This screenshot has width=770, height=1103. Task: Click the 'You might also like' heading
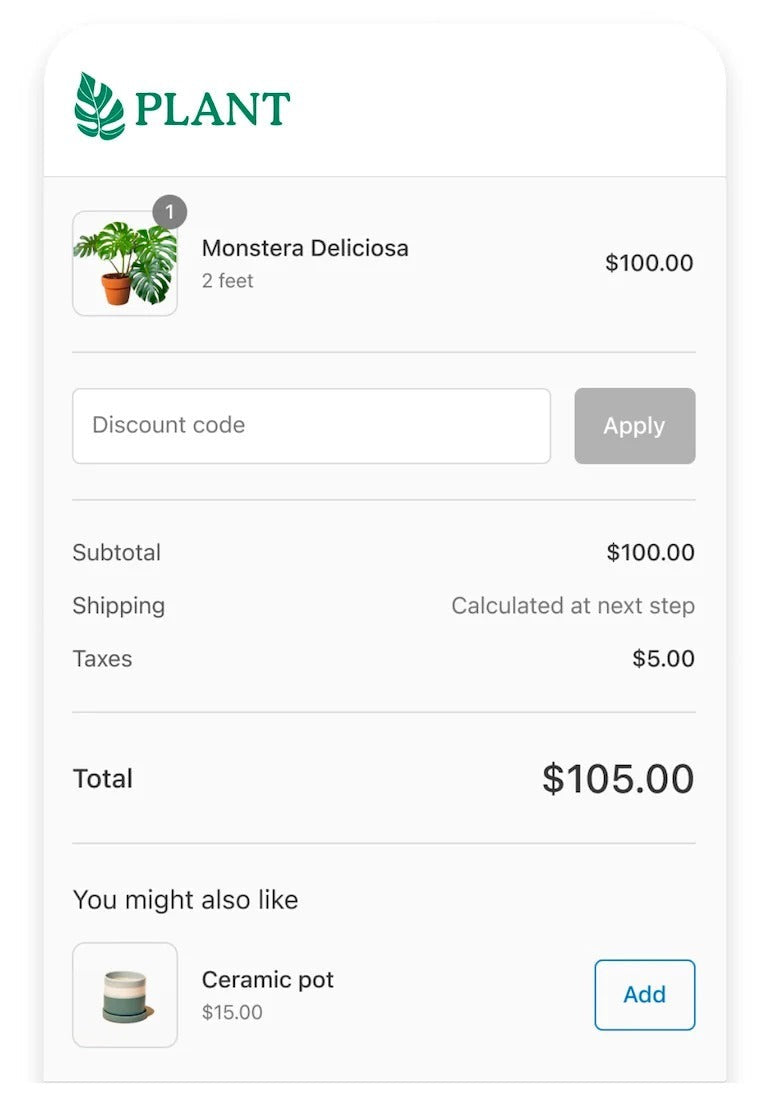(x=185, y=900)
